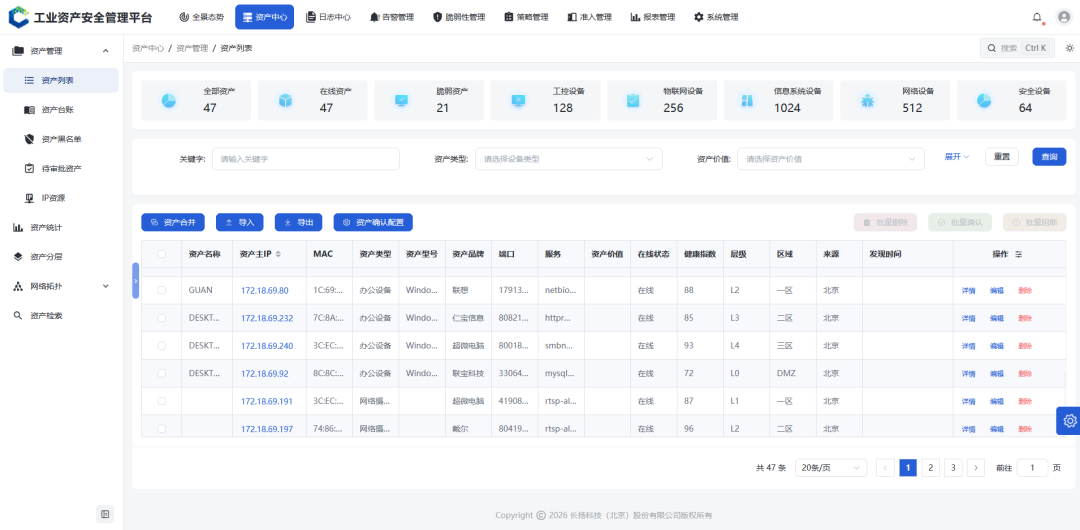Image resolution: width=1080 pixels, height=530 pixels.
Task: Open 资产台账 in sidebar
Action: (x=61, y=110)
